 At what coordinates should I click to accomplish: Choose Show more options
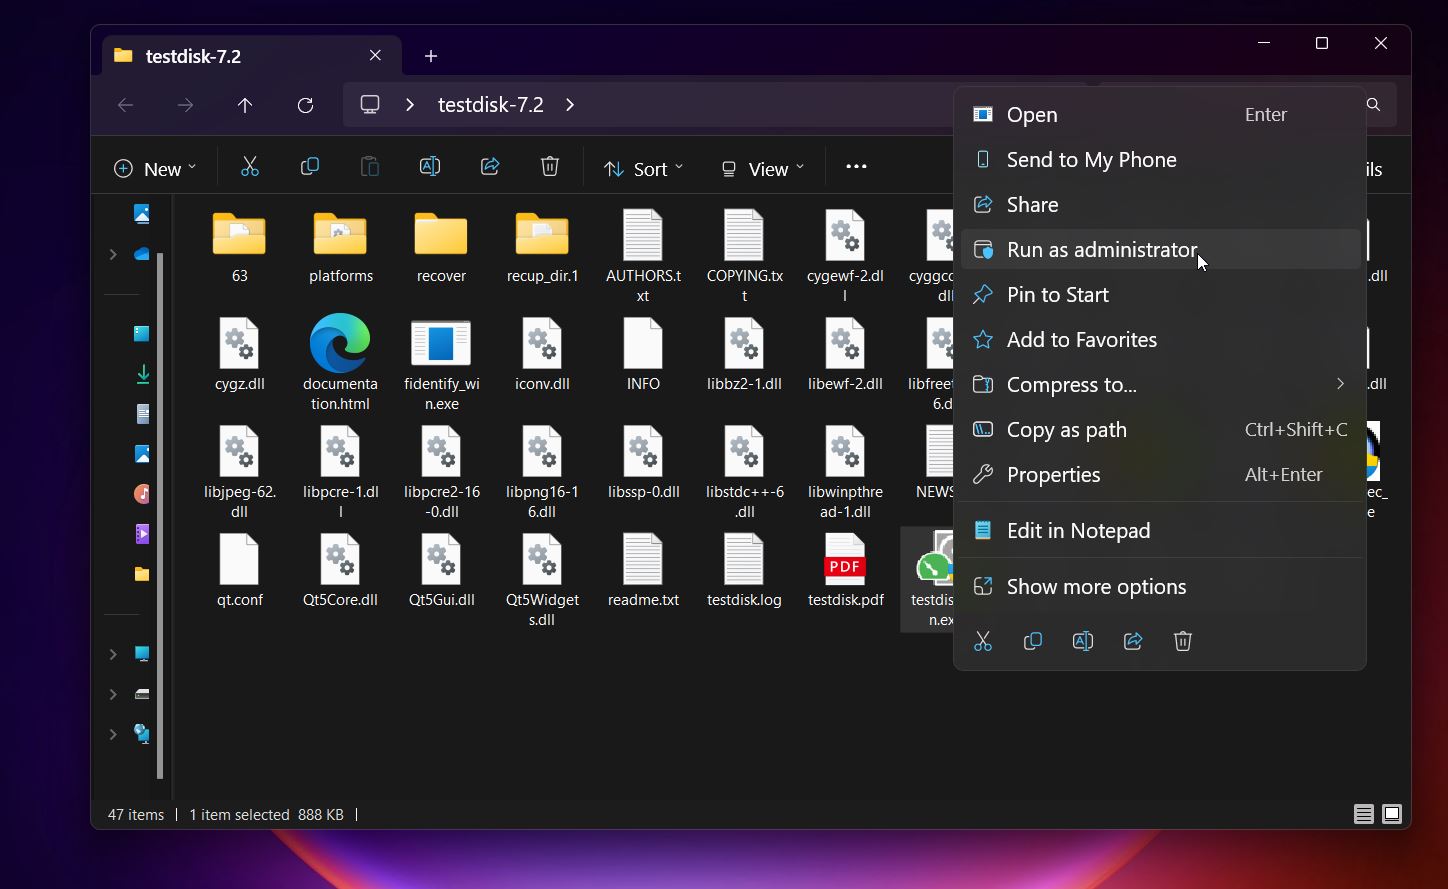[x=1160, y=586]
